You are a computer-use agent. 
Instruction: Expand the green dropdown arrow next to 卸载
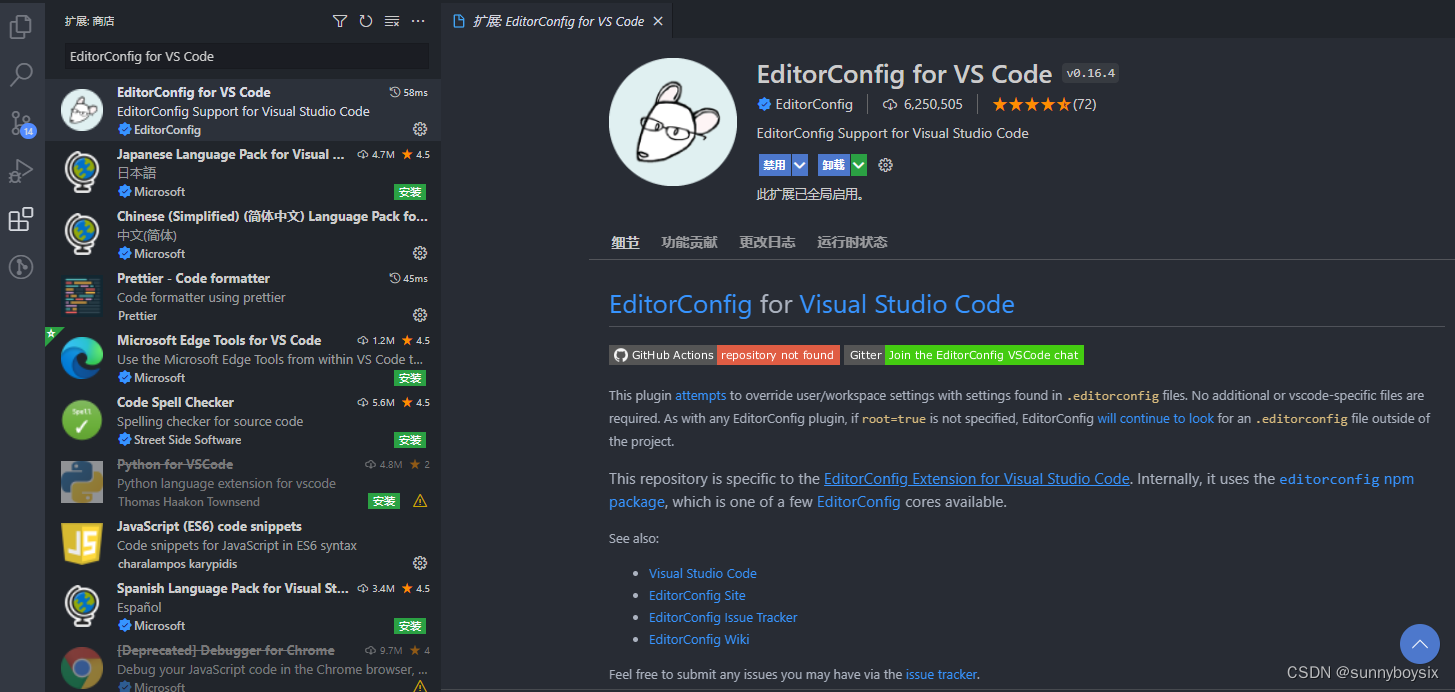point(857,164)
